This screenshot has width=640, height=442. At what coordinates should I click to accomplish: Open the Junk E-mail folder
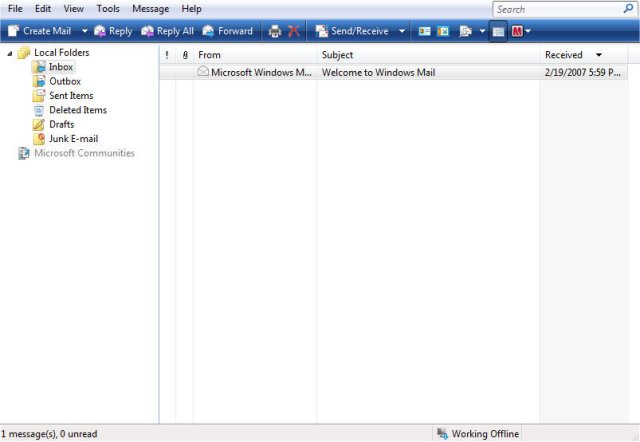(66, 139)
